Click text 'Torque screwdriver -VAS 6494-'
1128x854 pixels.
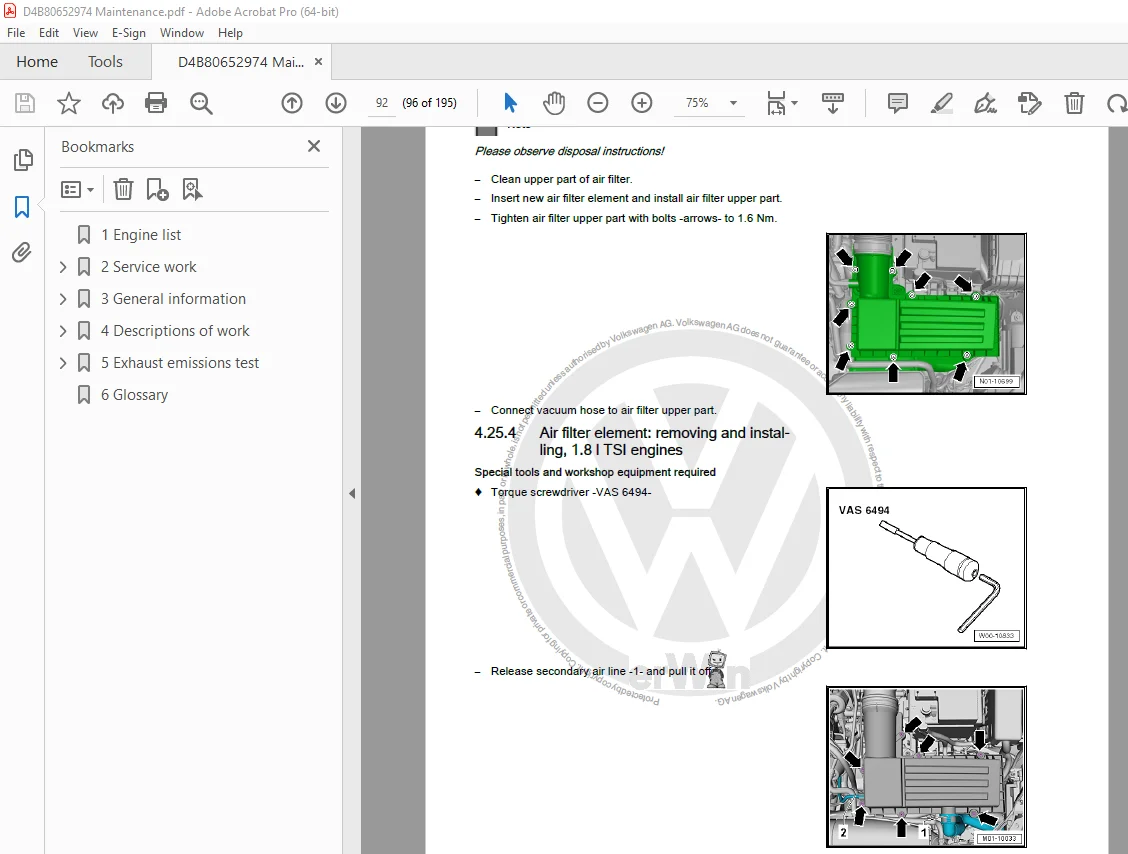pos(570,492)
